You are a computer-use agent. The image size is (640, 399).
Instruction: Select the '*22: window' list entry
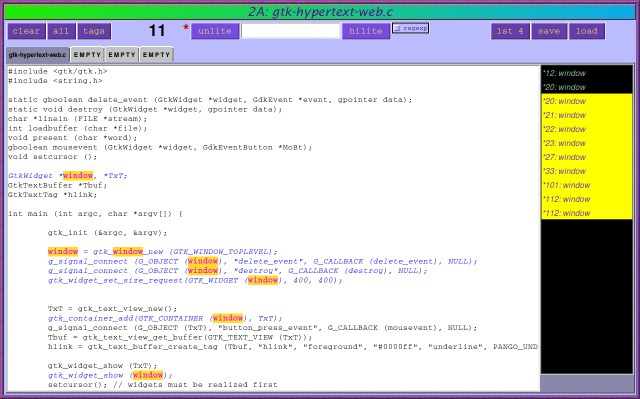587,129
